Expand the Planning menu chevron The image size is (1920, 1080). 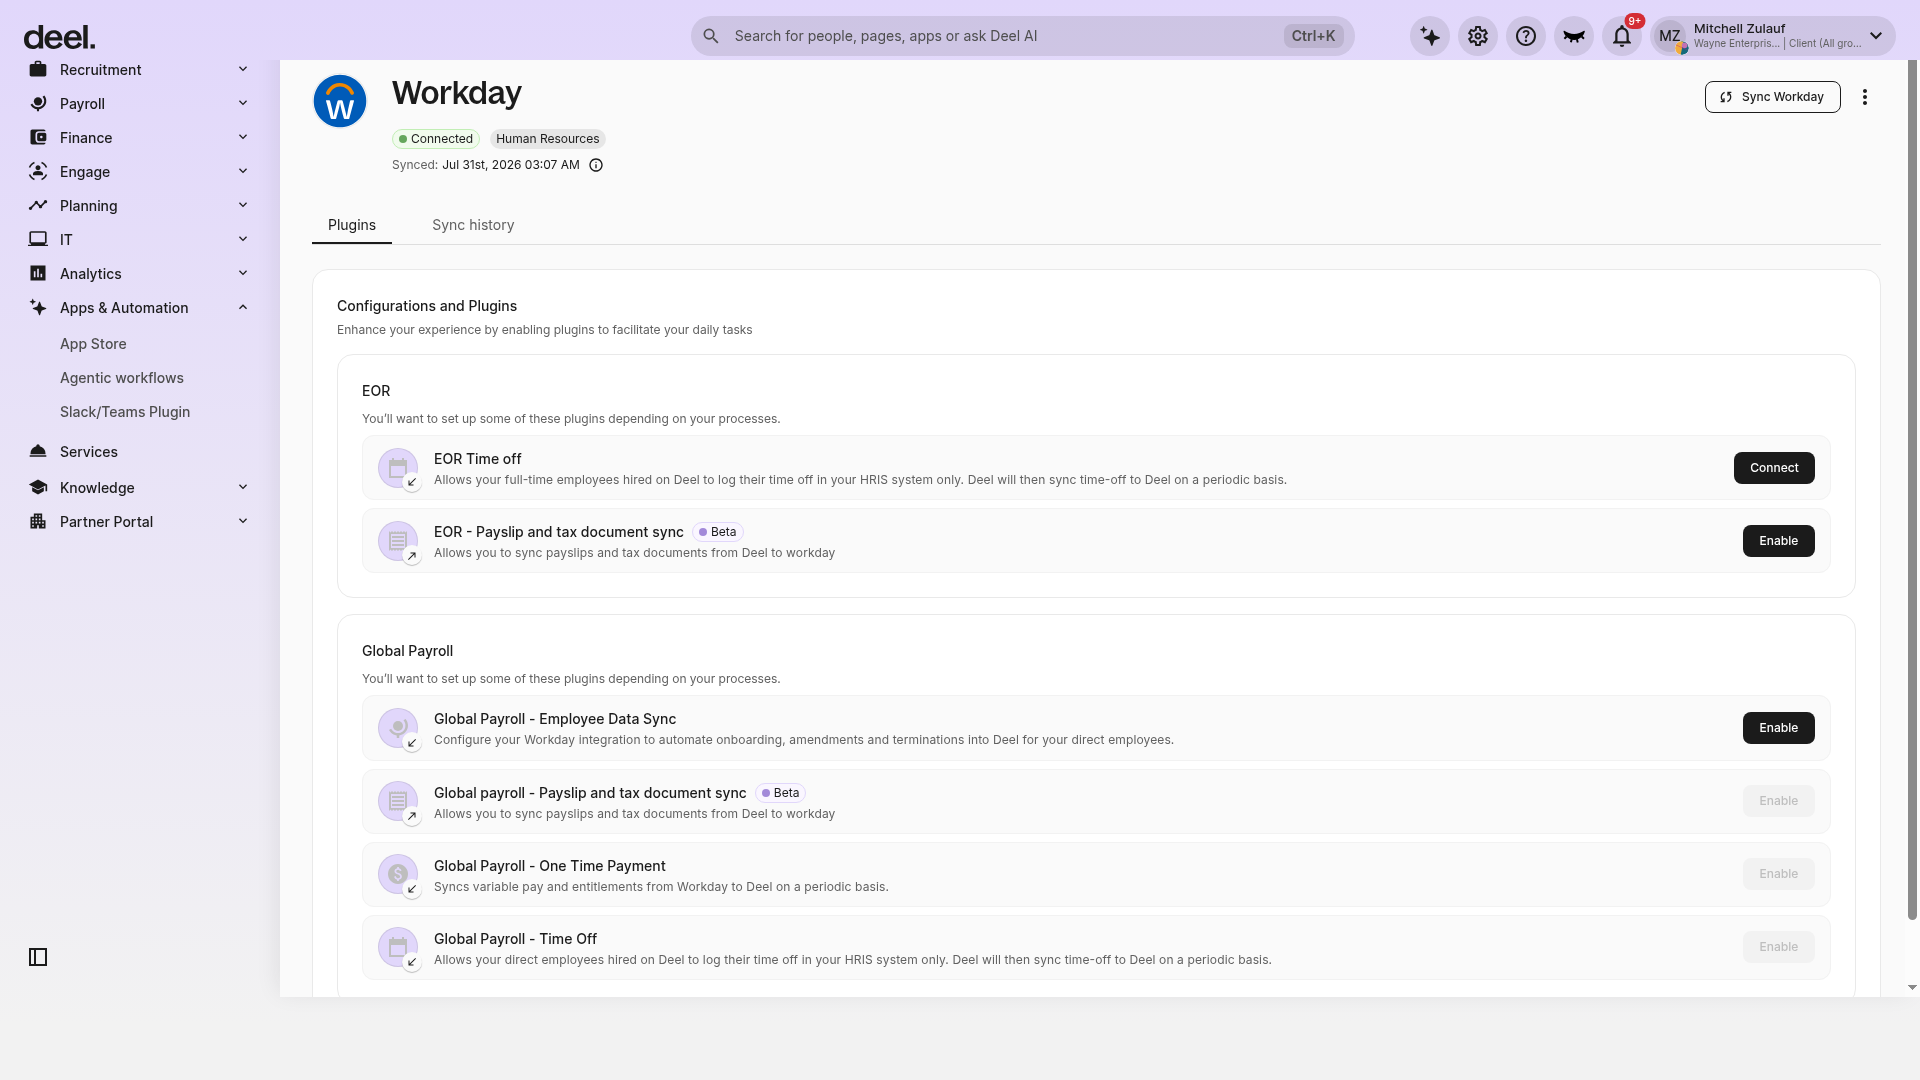coord(243,205)
